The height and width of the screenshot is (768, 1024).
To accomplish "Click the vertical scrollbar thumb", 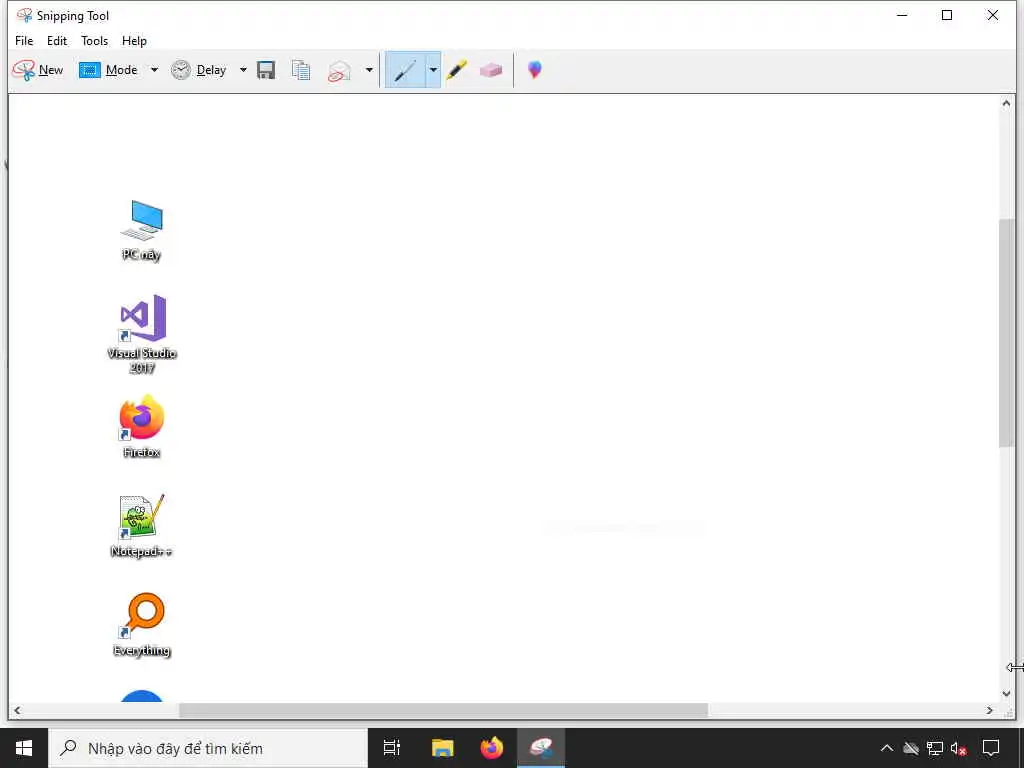I will [x=1006, y=333].
